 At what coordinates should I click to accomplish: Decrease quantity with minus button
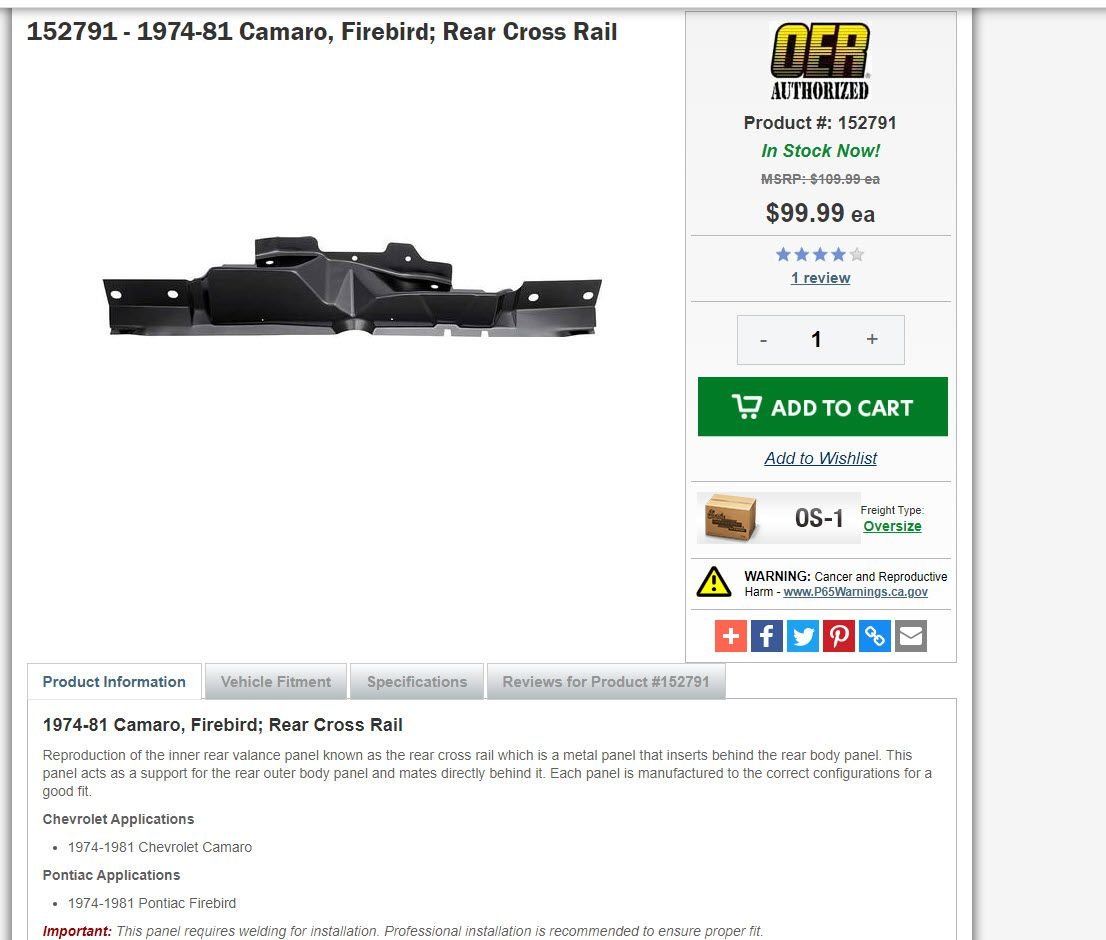click(x=763, y=340)
